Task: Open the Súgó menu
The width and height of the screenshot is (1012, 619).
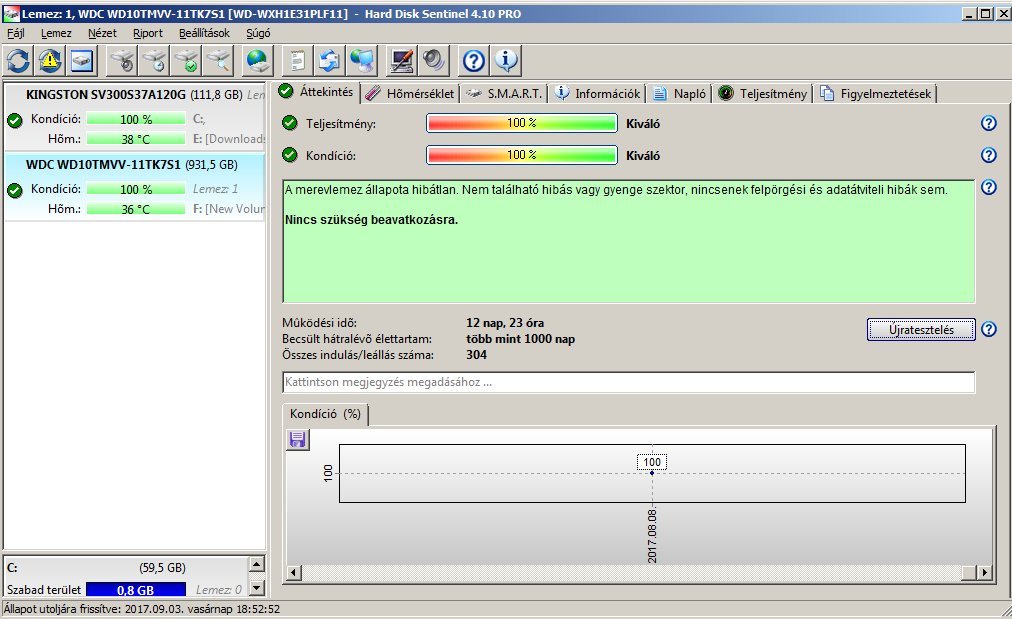Action: tap(258, 33)
